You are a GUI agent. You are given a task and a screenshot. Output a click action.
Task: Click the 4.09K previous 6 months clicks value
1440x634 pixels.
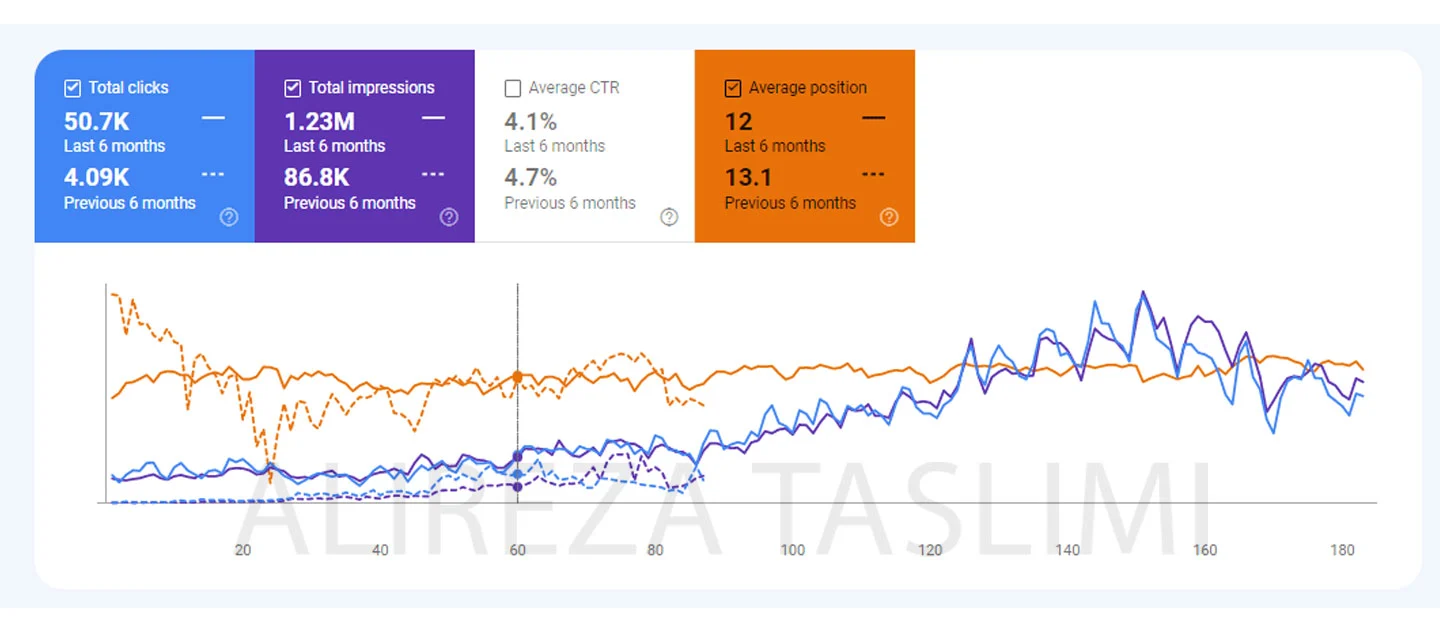click(97, 177)
